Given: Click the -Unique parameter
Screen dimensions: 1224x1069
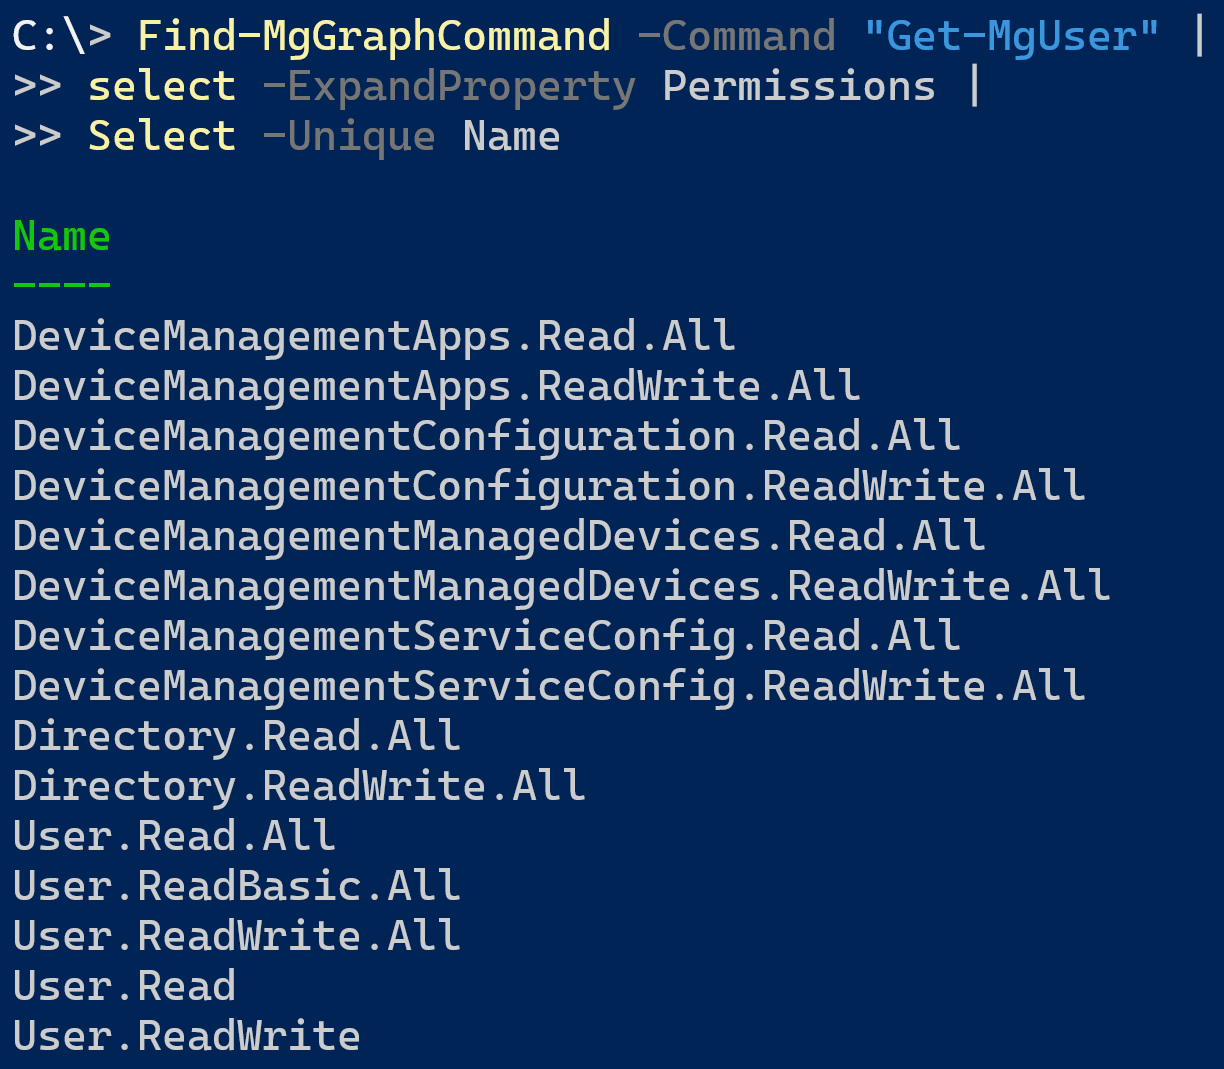Looking at the screenshot, I should tap(349, 137).
